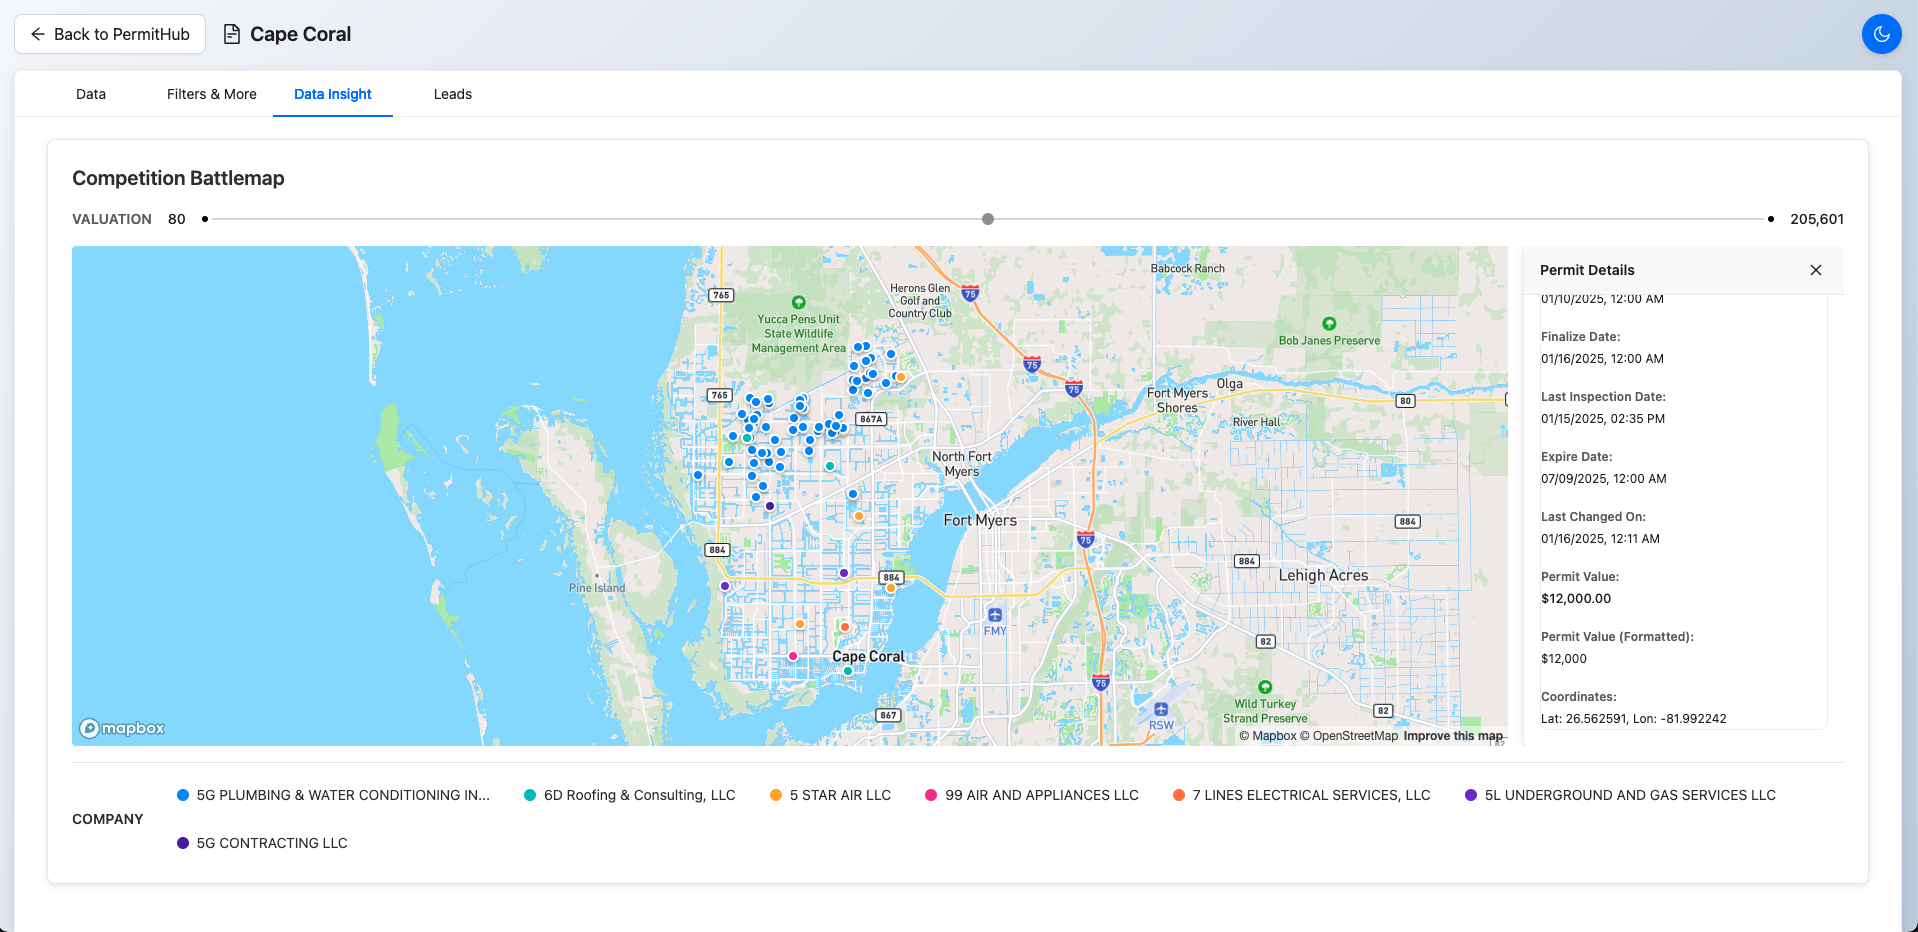The height and width of the screenshot is (932, 1918).
Task: Click the Permit Value $12,000.00 text
Action: tap(1576, 599)
